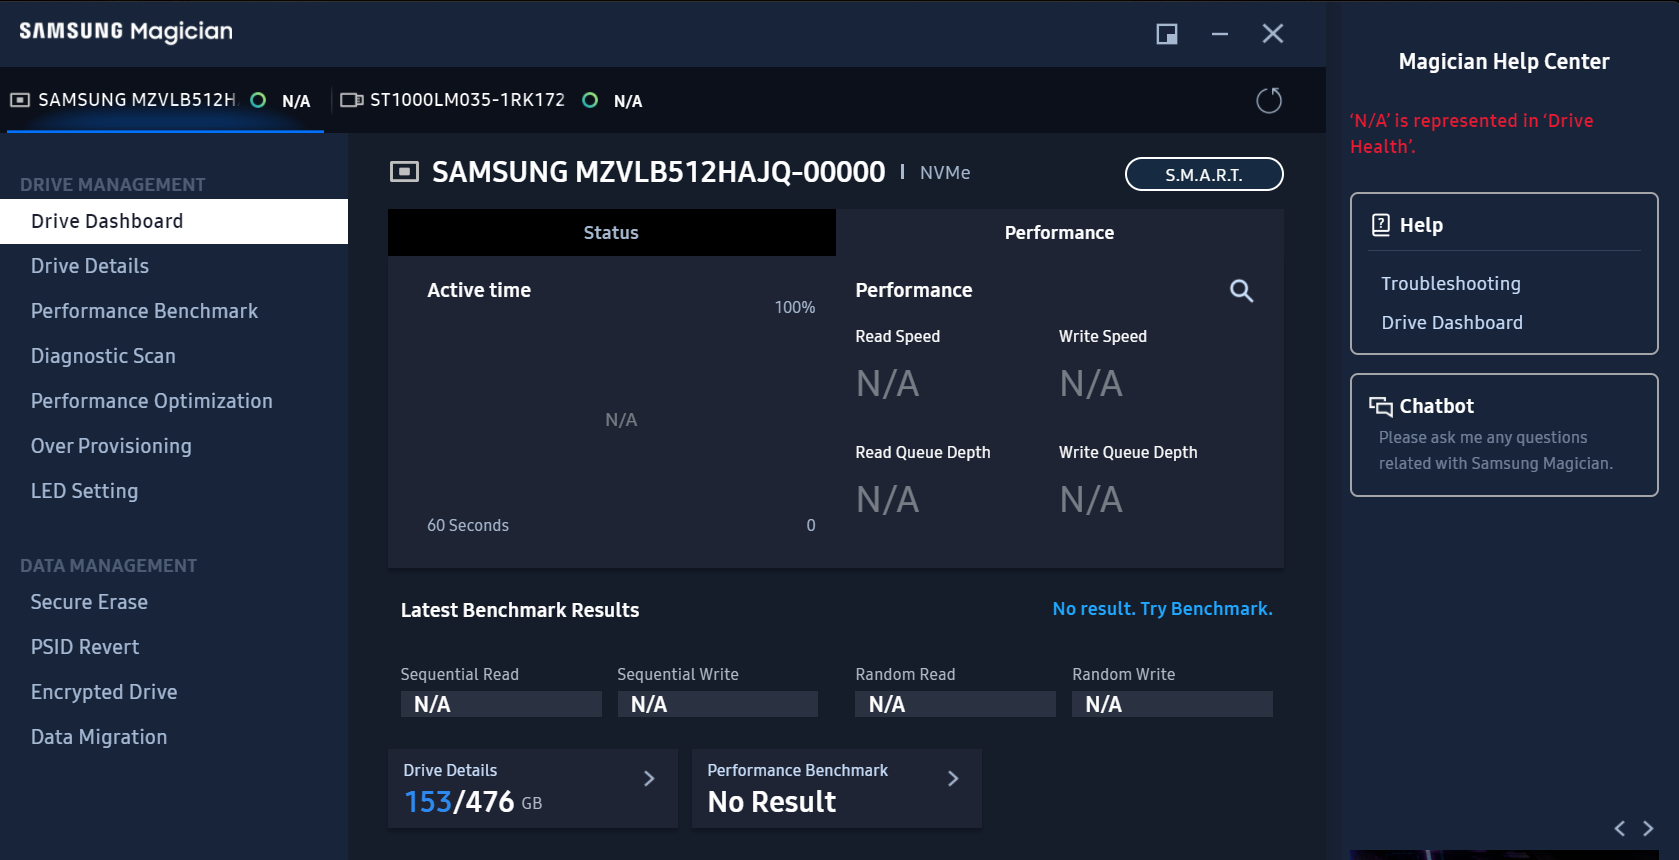Open Over Provisioning in sidebar
The width and height of the screenshot is (1679, 860).
(174, 446)
